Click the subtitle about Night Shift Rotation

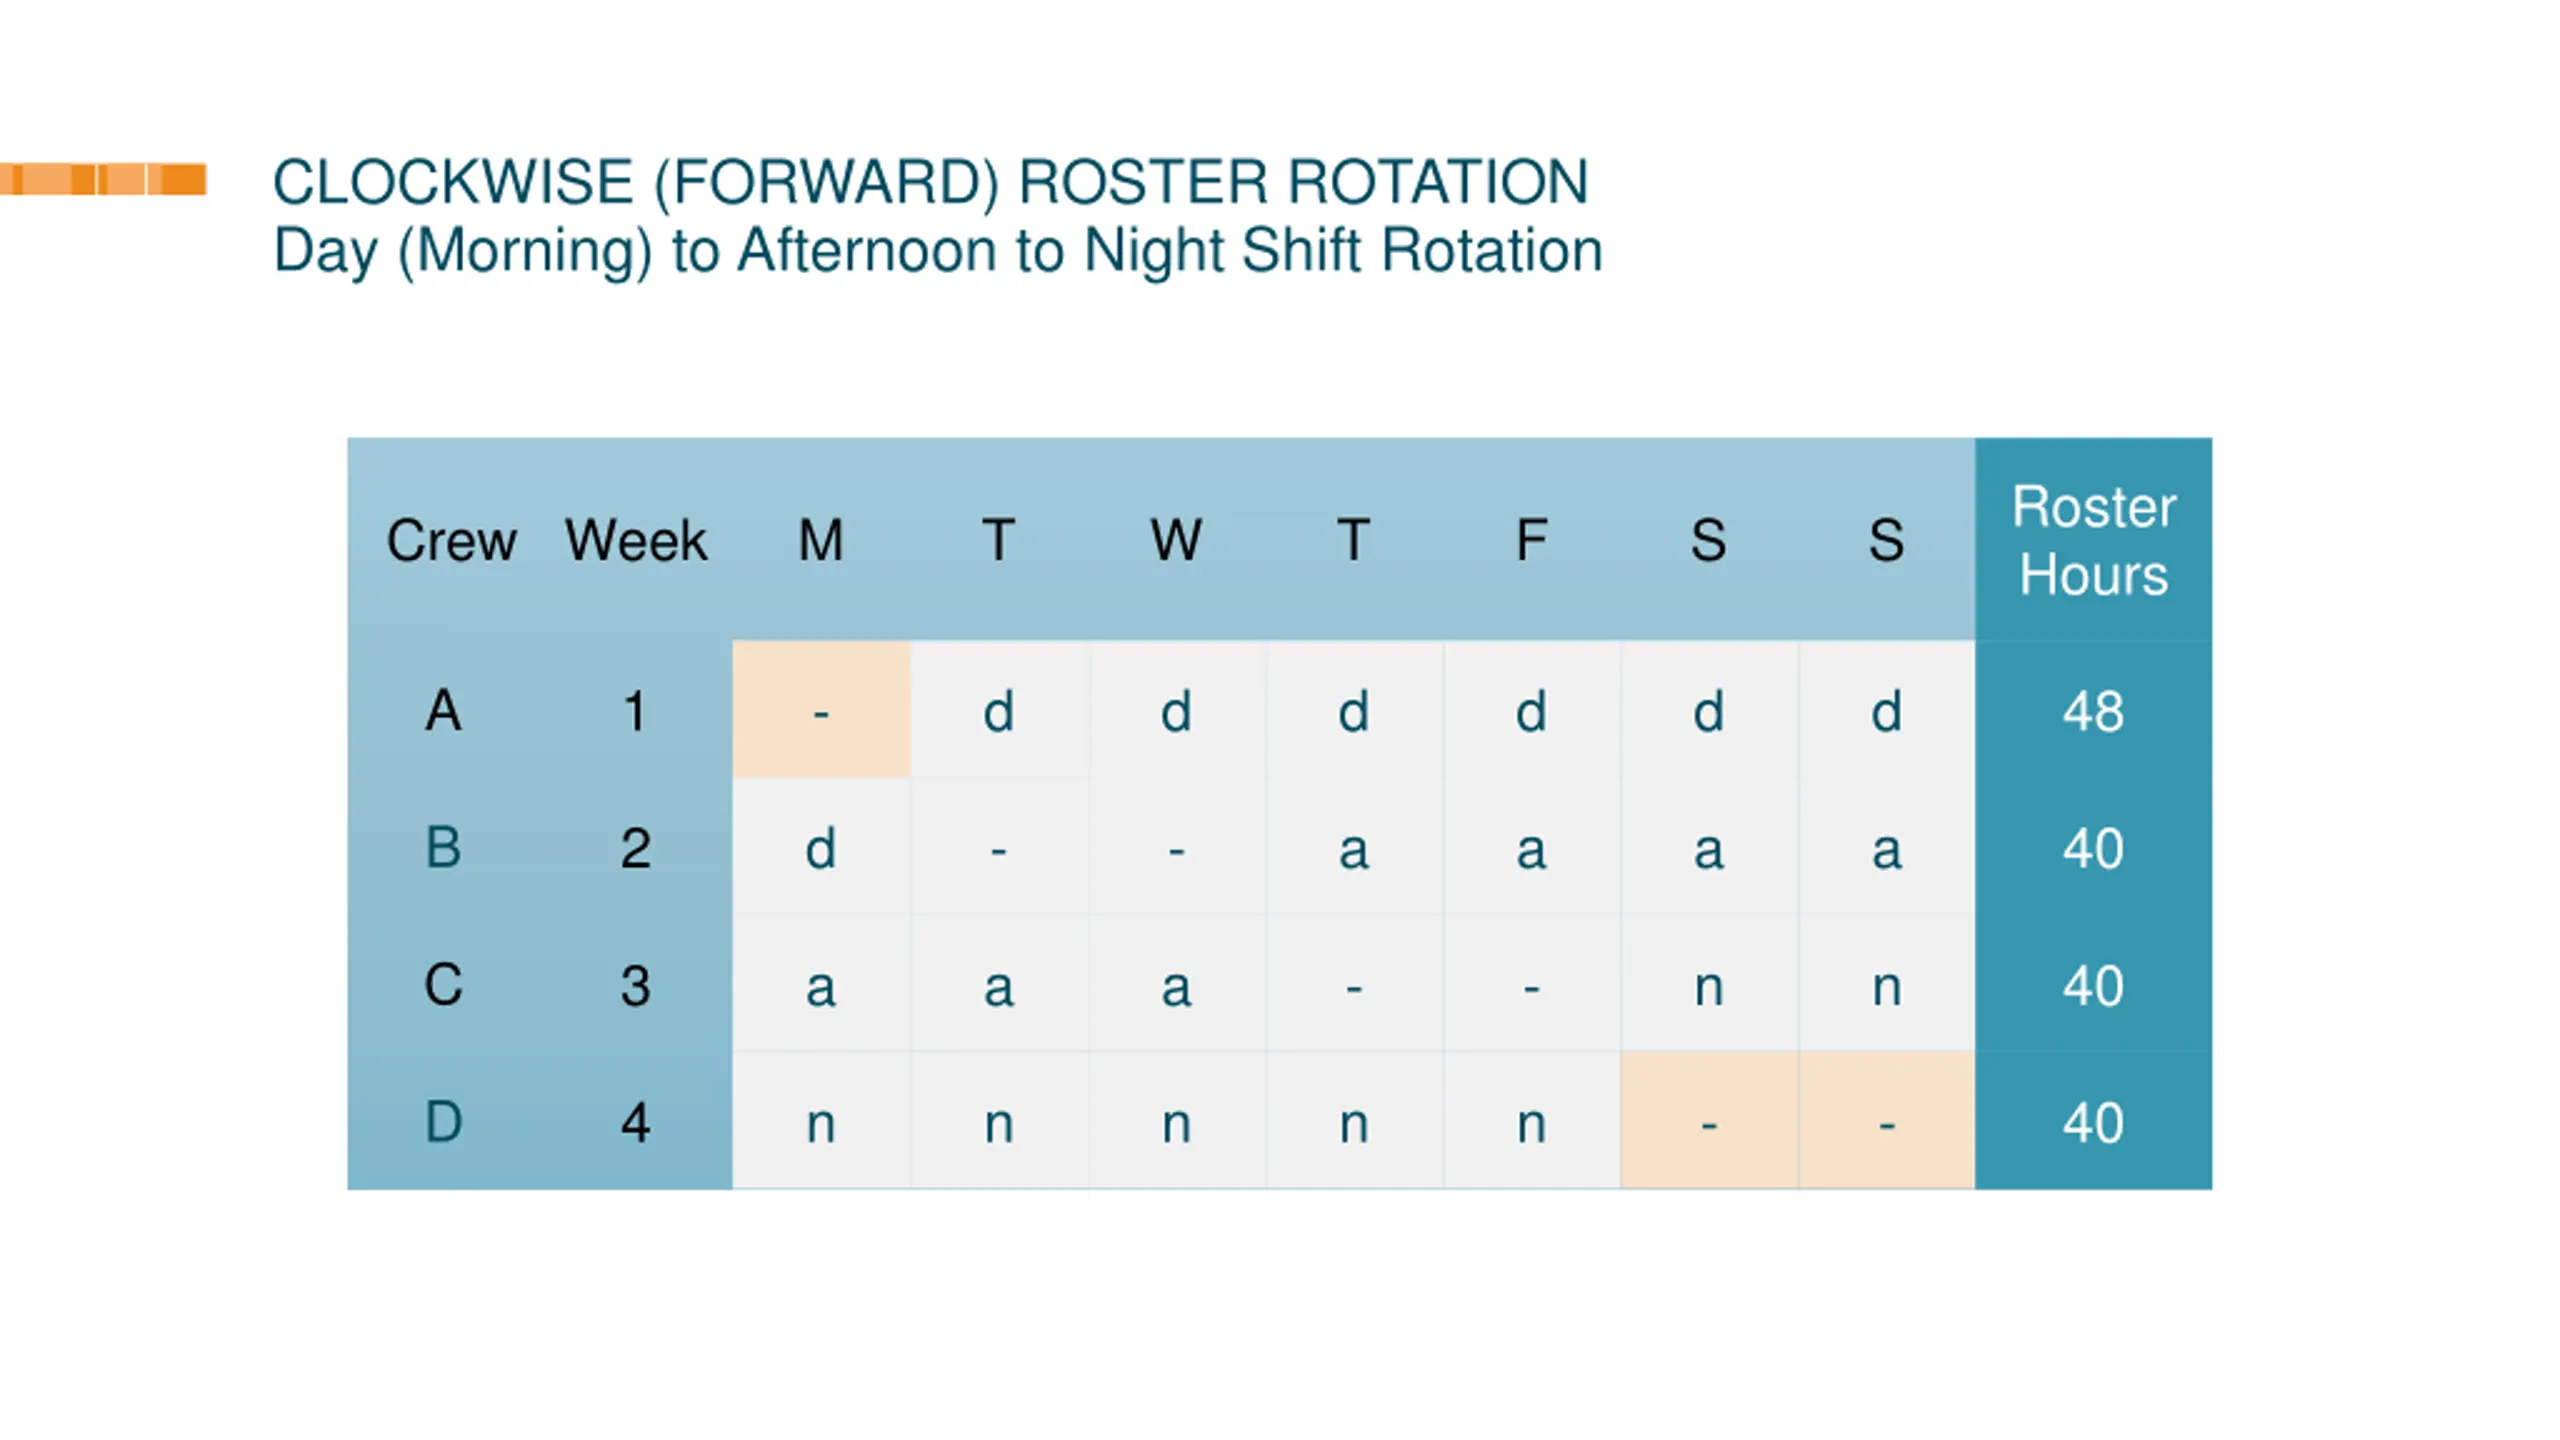[x=937, y=250]
